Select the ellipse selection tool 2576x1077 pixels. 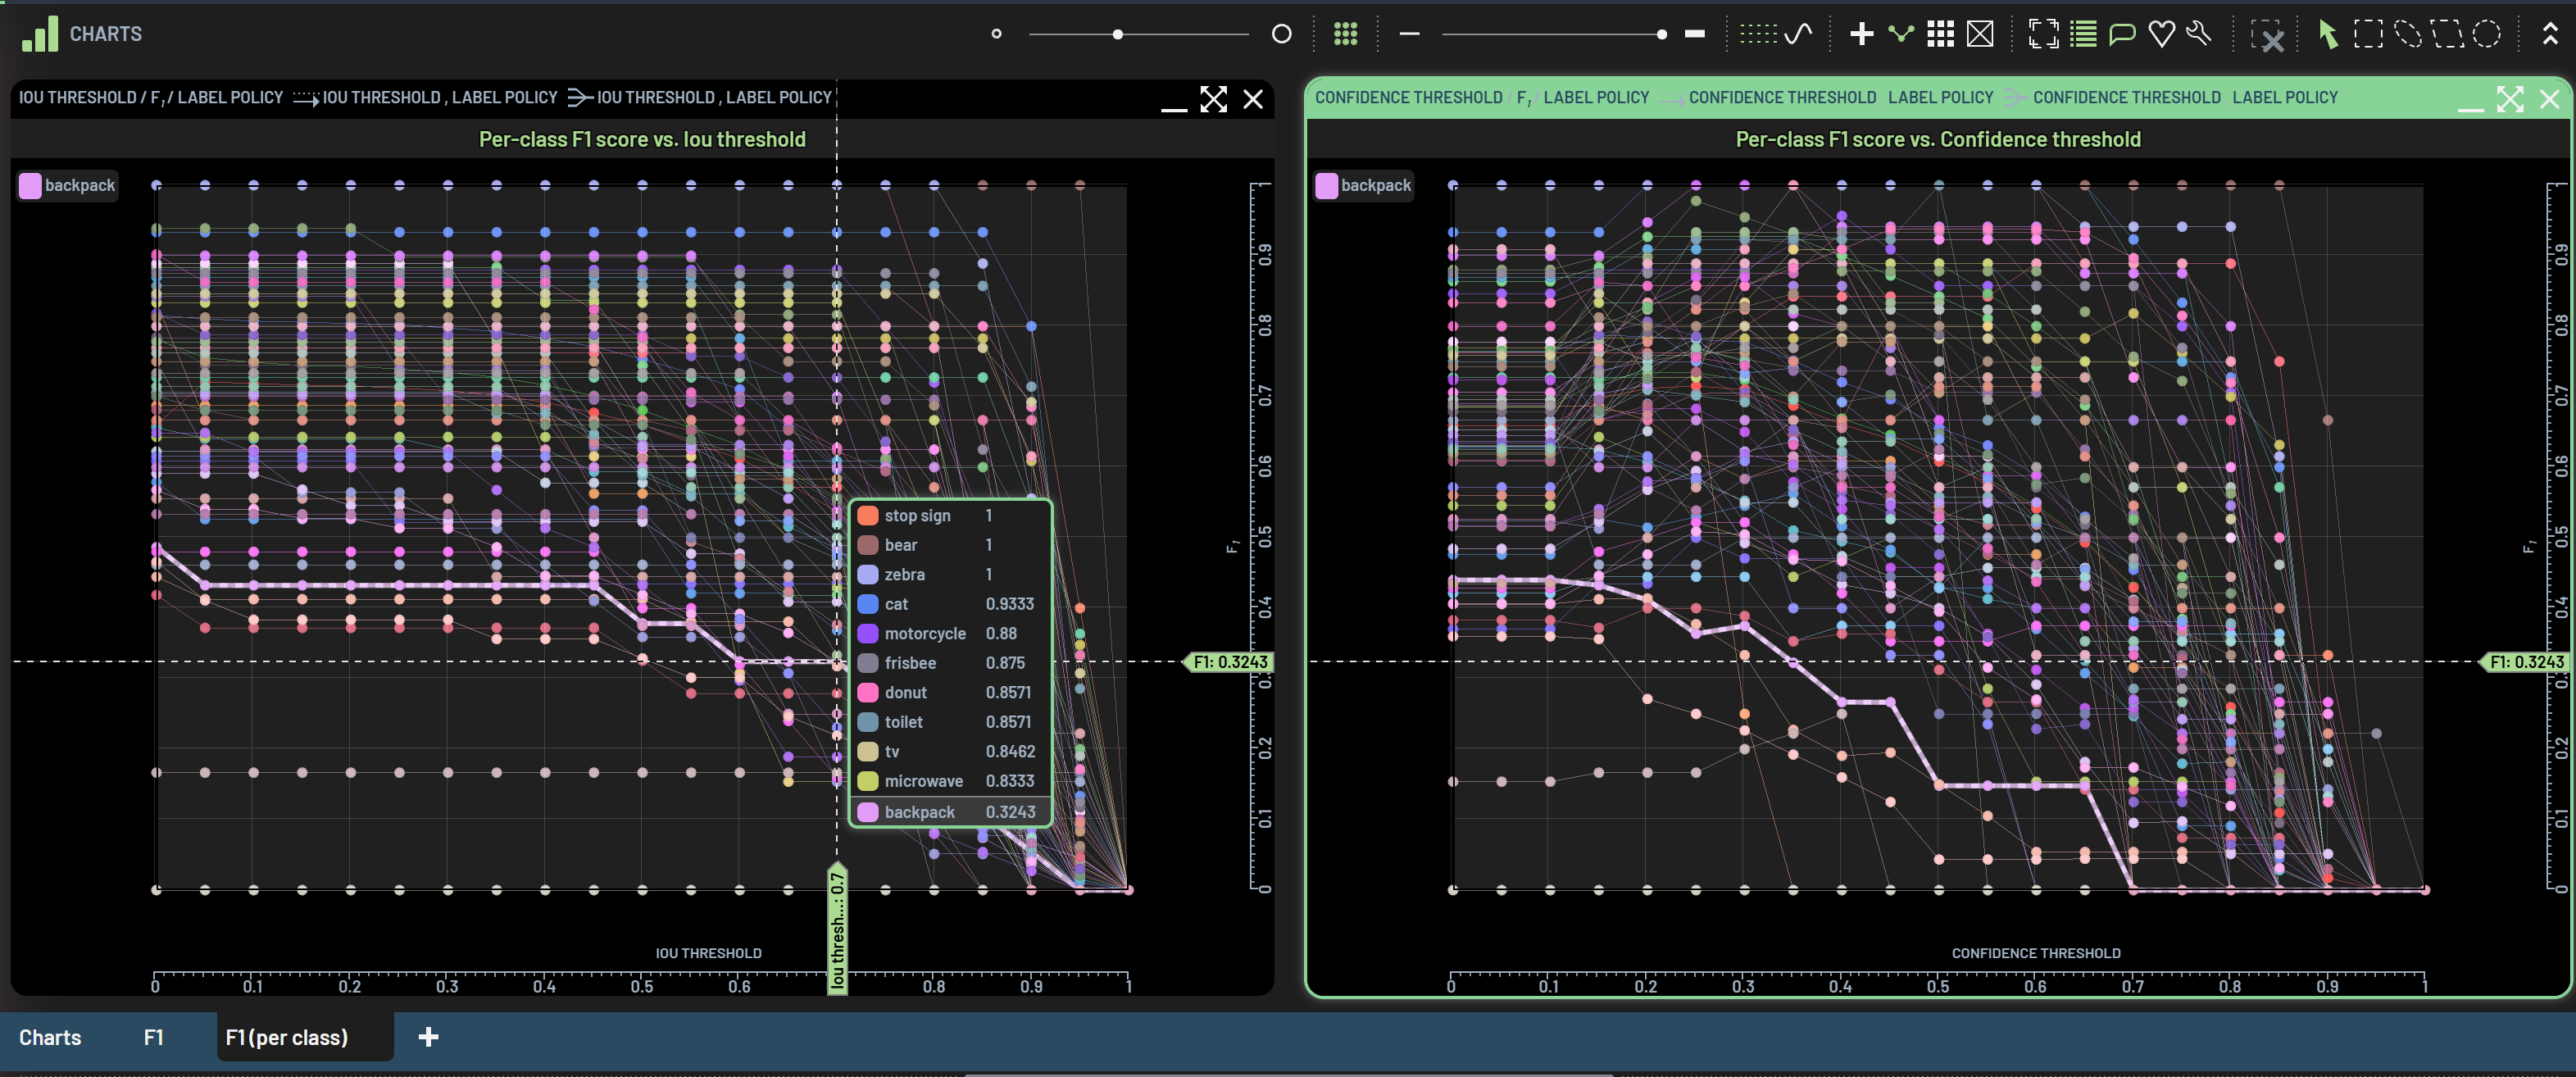[x=2487, y=34]
